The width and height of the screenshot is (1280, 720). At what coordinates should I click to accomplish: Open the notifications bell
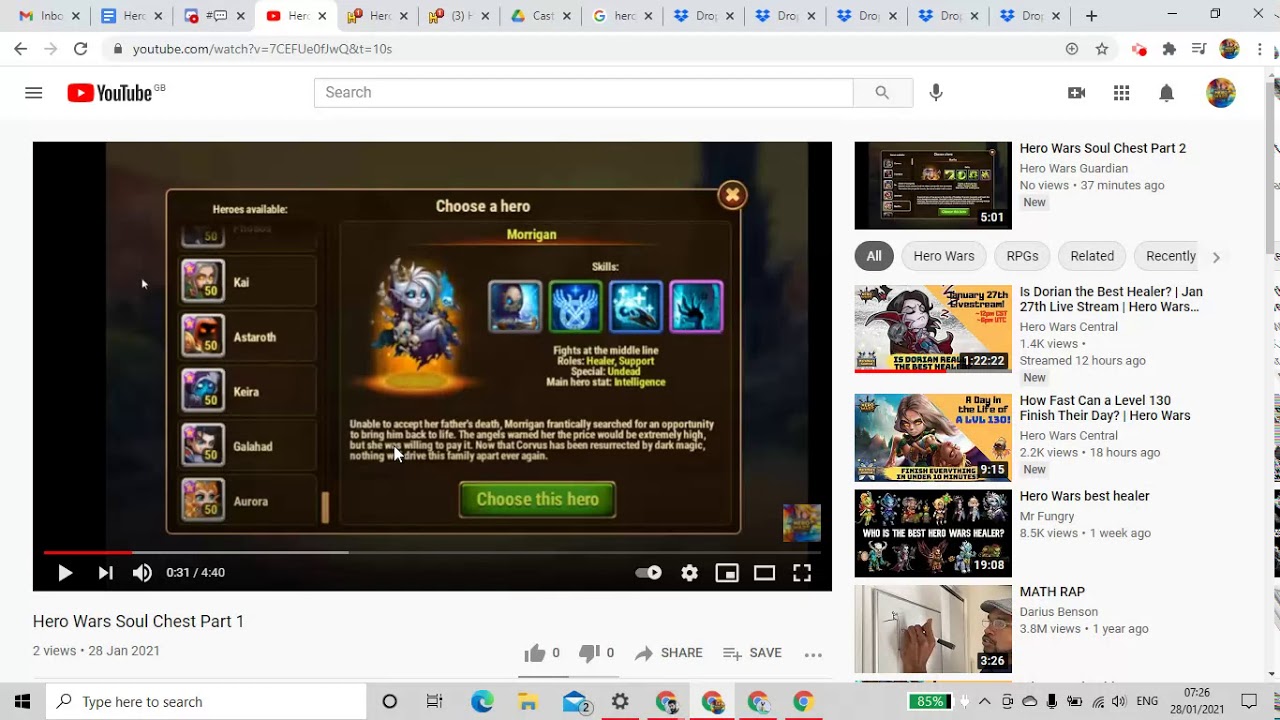pyautogui.click(x=1166, y=93)
